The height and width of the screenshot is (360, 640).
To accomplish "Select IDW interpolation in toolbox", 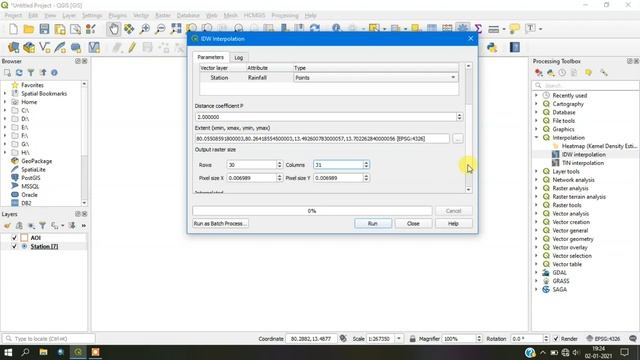I will point(584,155).
